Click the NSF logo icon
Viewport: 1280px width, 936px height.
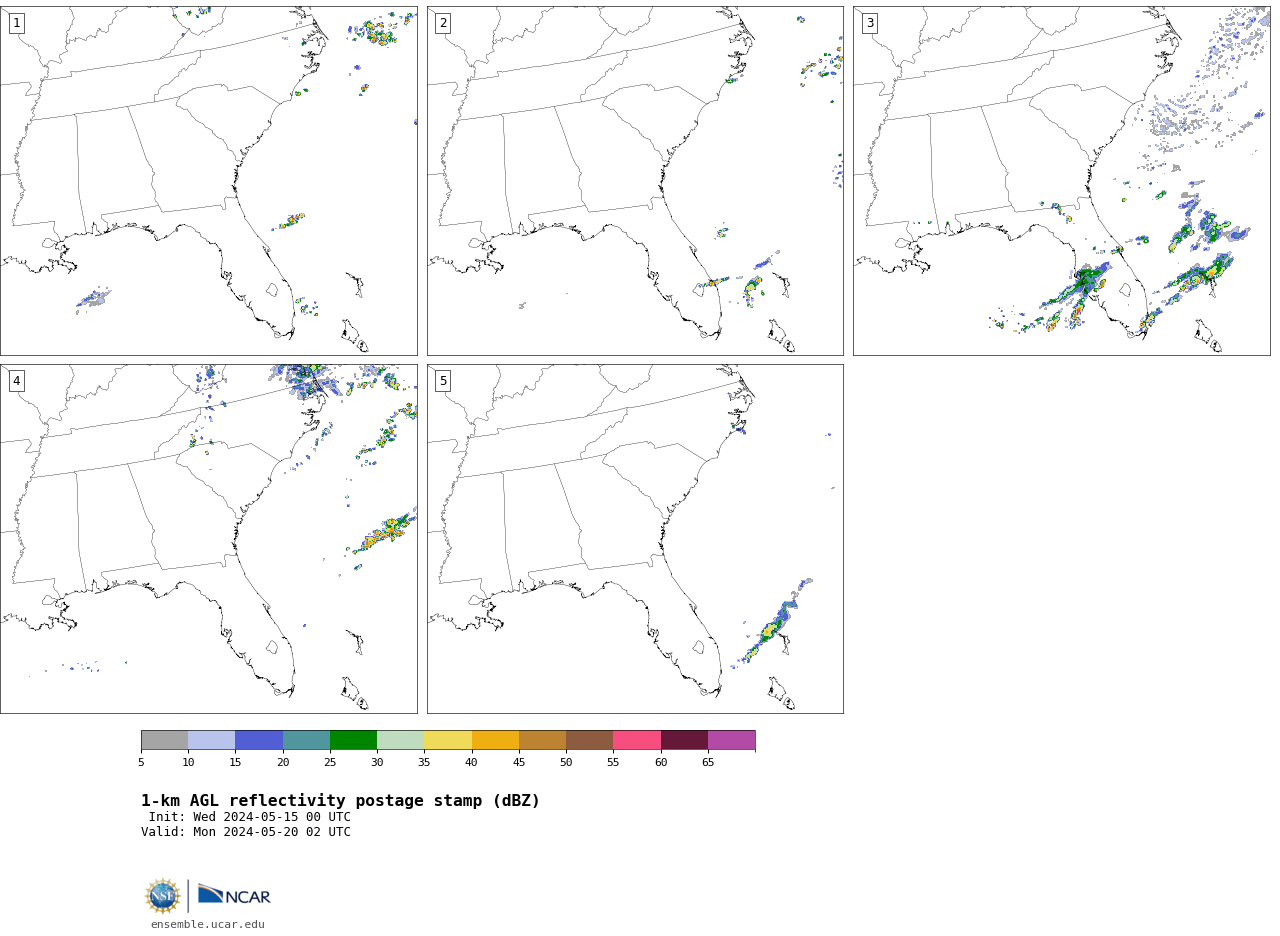click(163, 896)
